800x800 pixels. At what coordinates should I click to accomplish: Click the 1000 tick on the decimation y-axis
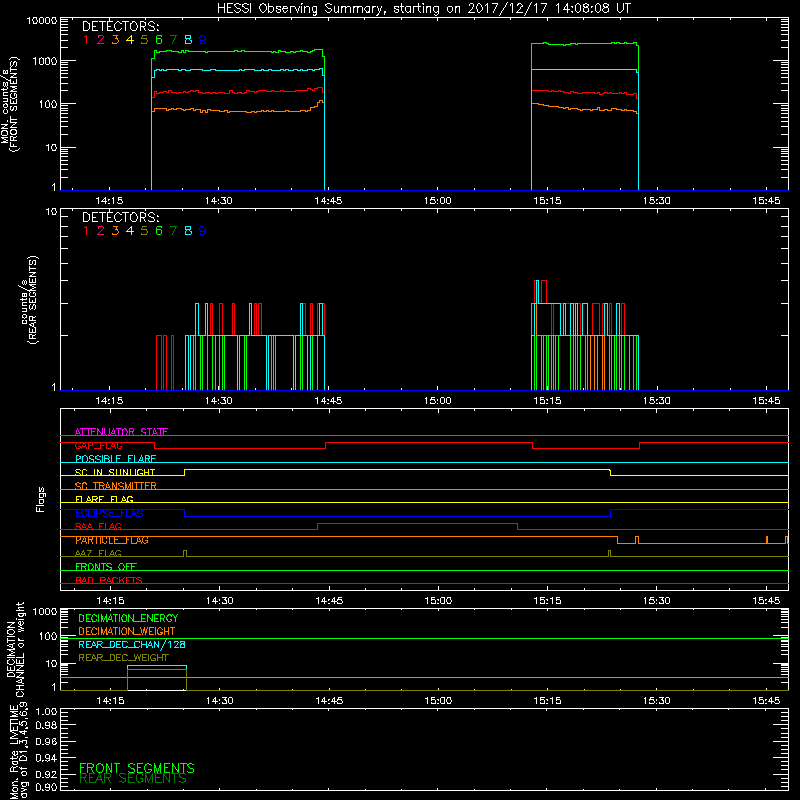click(x=45, y=611)
